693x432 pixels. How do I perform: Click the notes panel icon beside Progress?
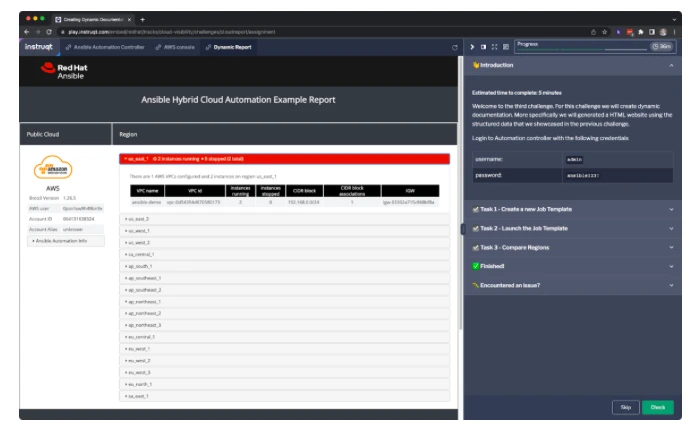506,47
